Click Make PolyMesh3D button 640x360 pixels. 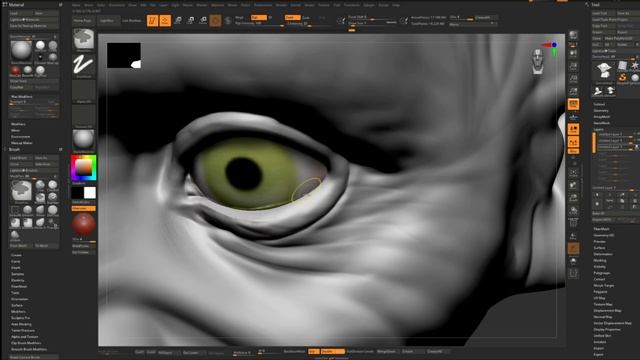click(x=621, y=38)
